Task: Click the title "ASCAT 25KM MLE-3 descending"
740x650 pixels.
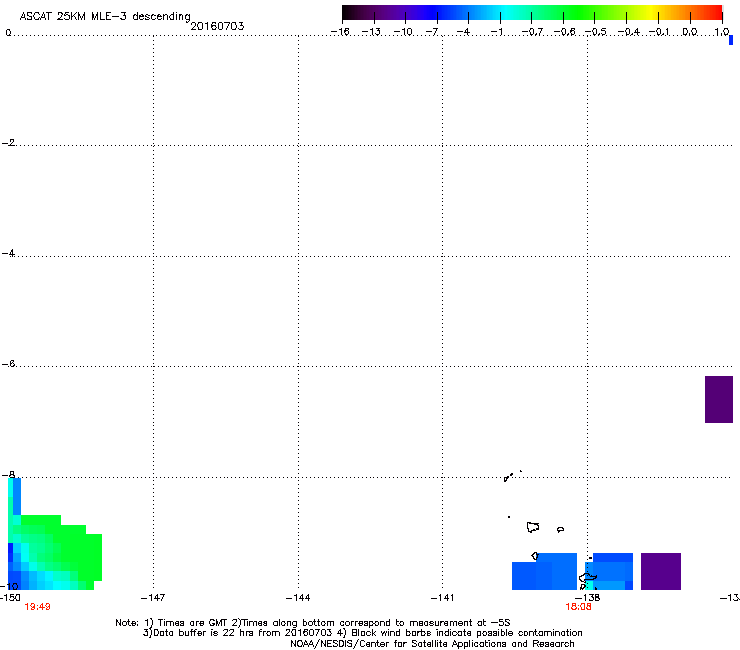Action: [x=105, y=17]
